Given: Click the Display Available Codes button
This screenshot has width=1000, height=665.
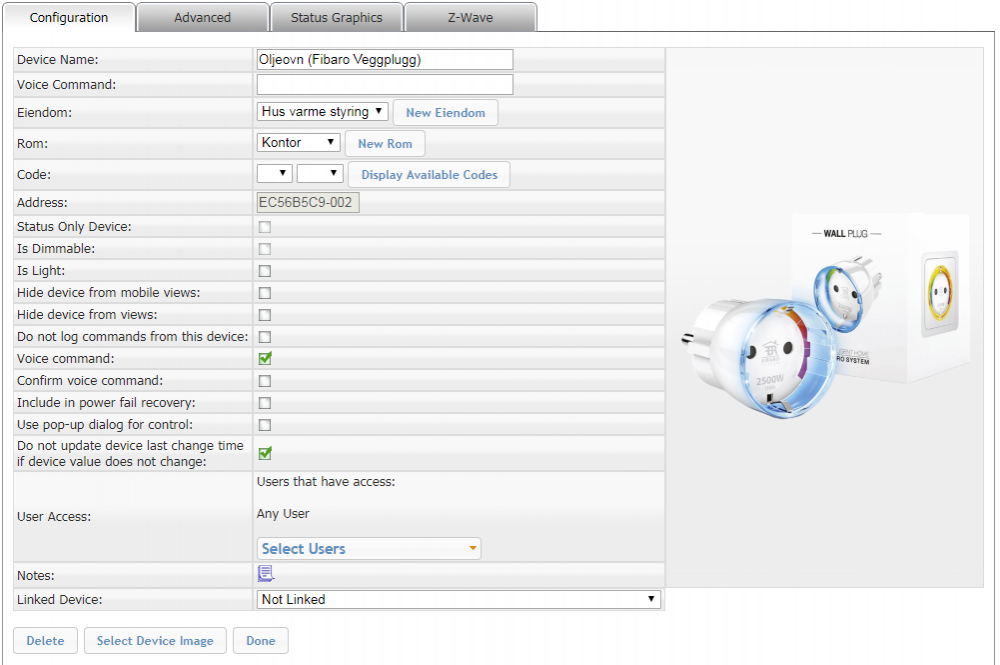Looking at the screenshot, I should [429, 175].
